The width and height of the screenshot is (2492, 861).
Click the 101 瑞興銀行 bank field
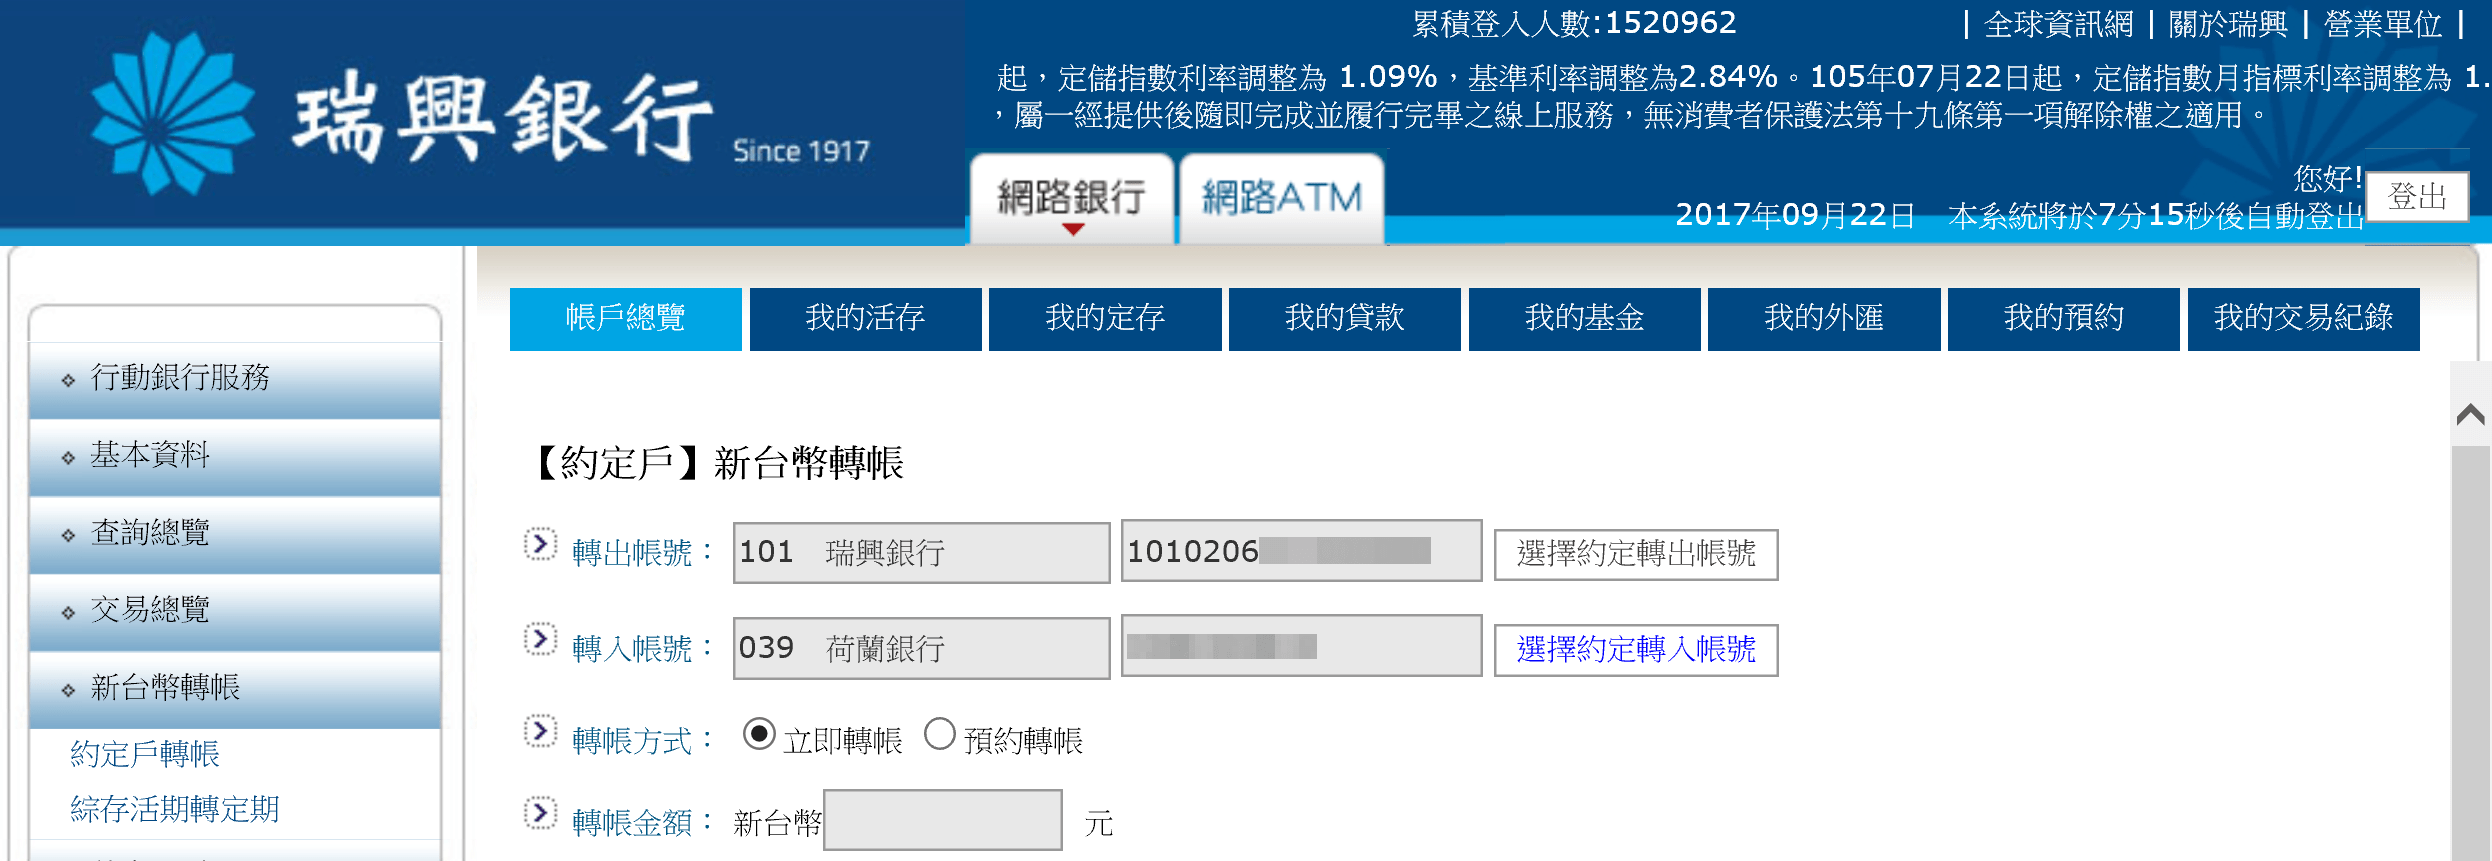point(922,552)
